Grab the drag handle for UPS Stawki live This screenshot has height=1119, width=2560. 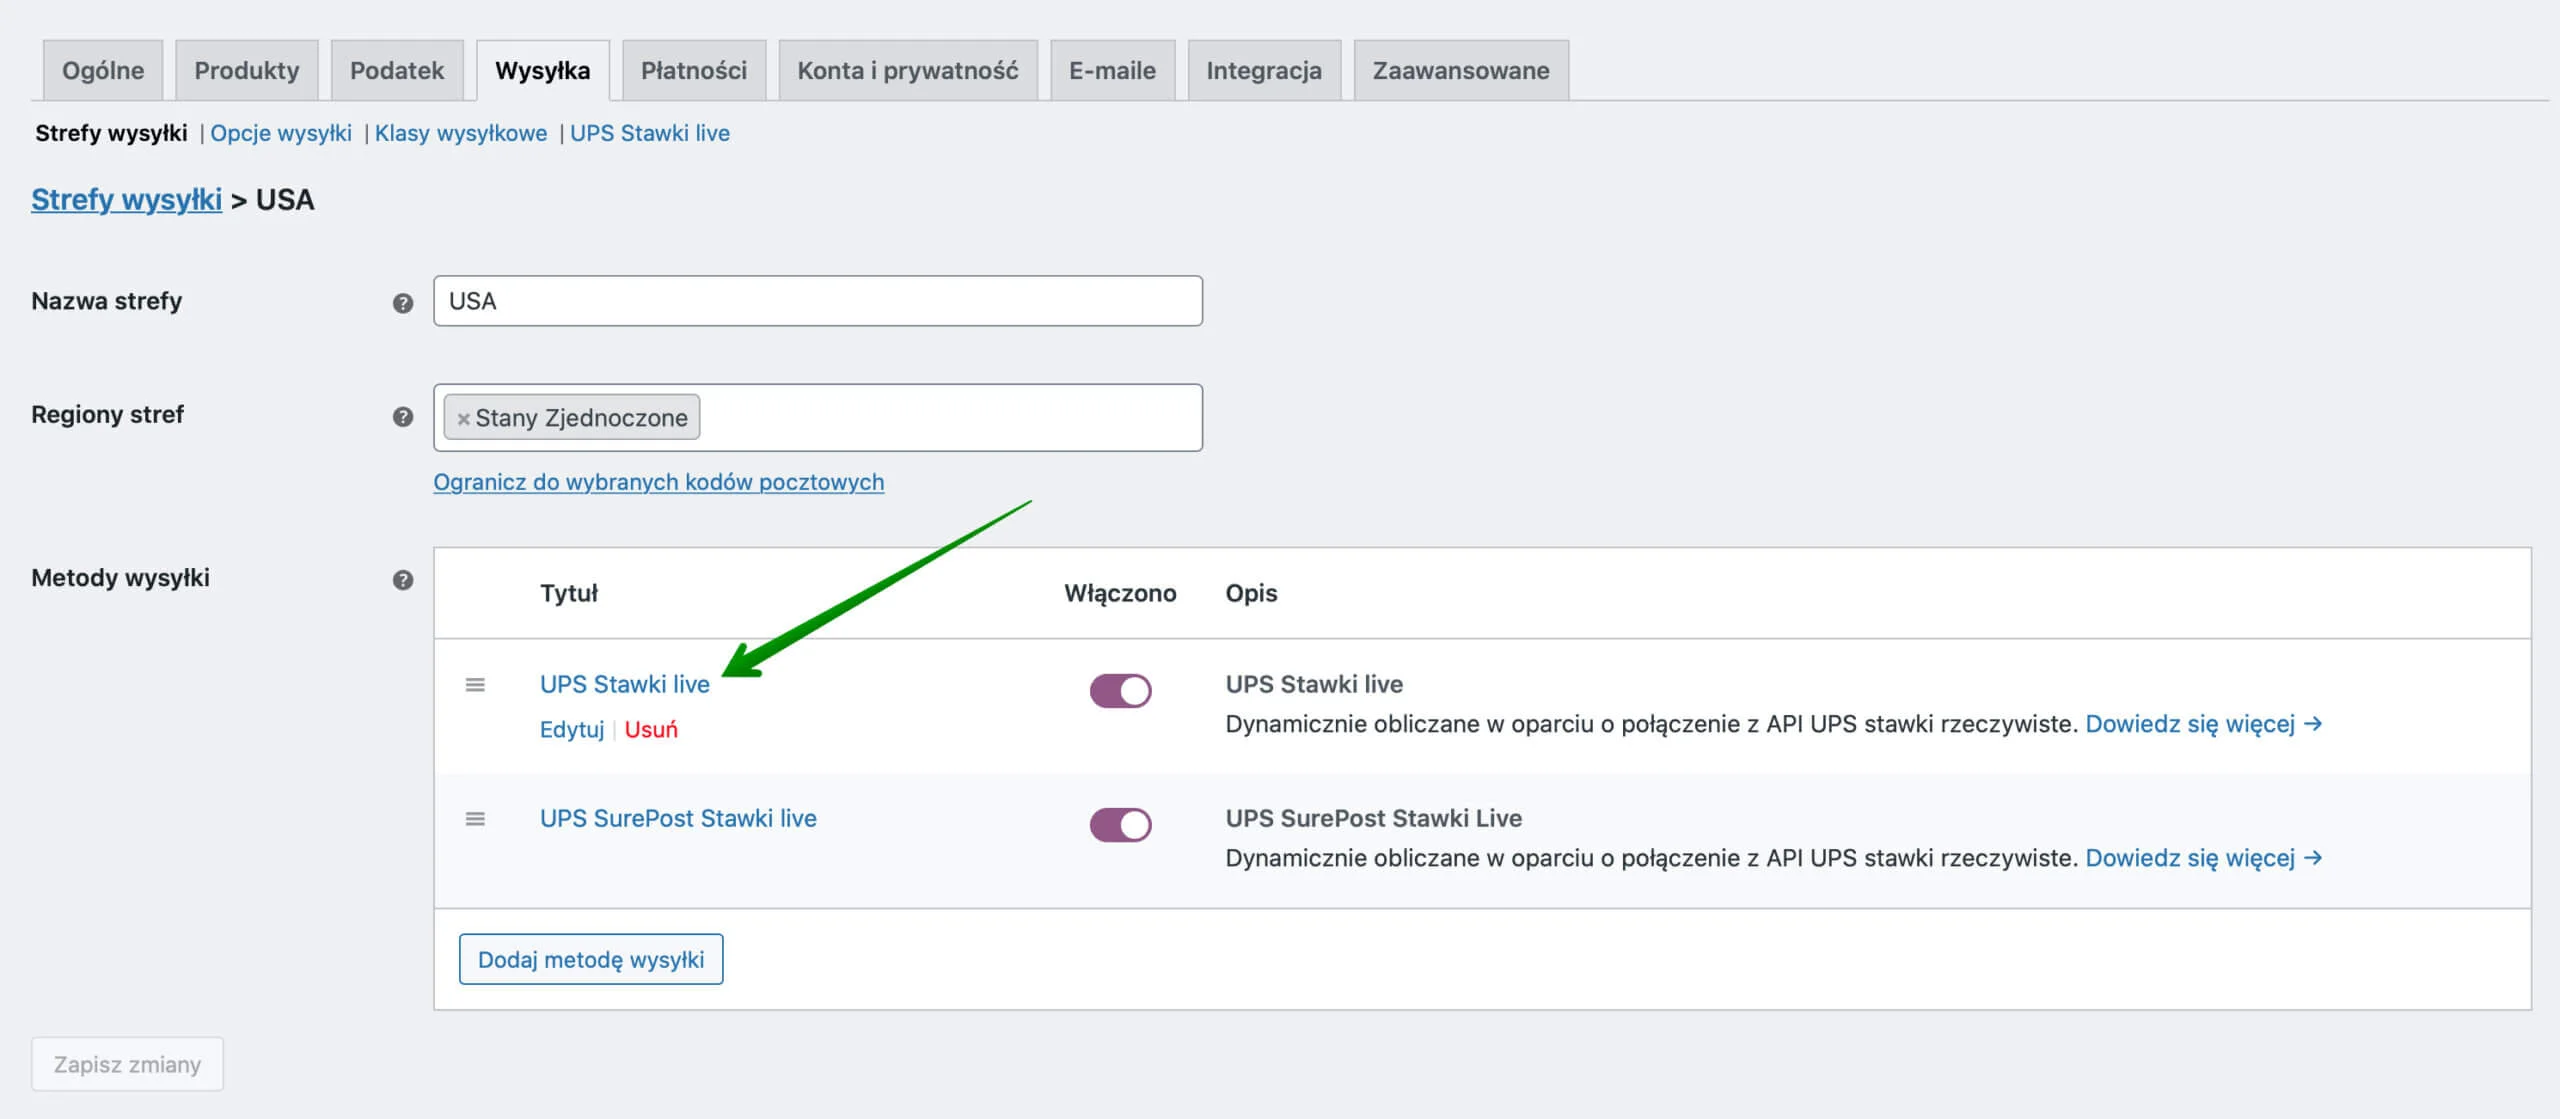tap(475, 685)
